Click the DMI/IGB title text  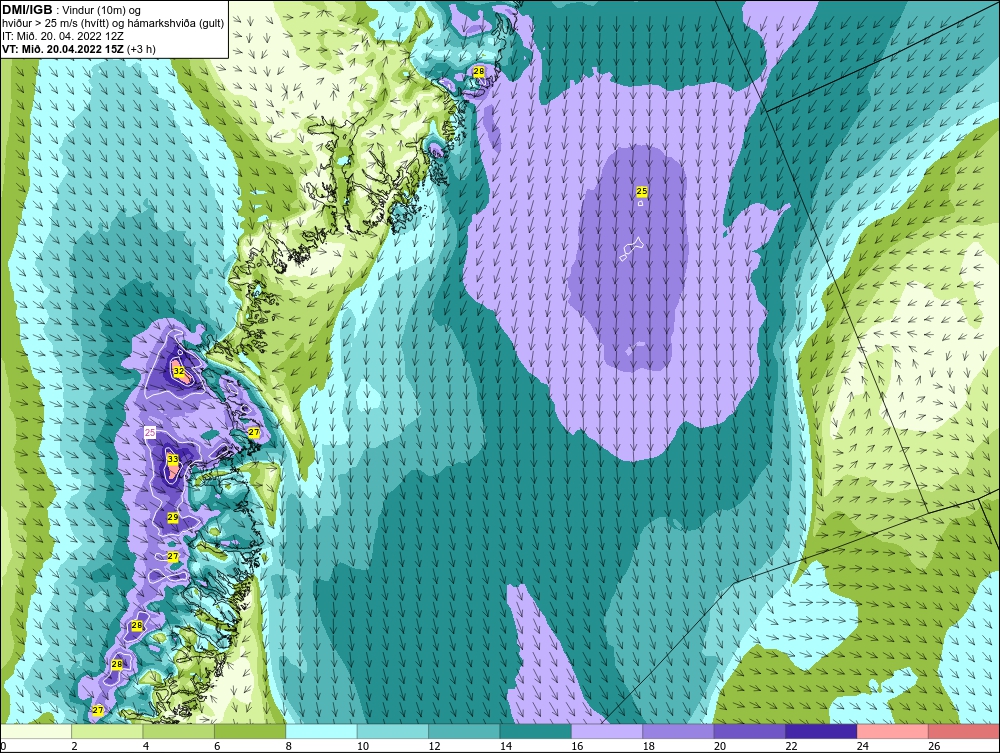27,10
